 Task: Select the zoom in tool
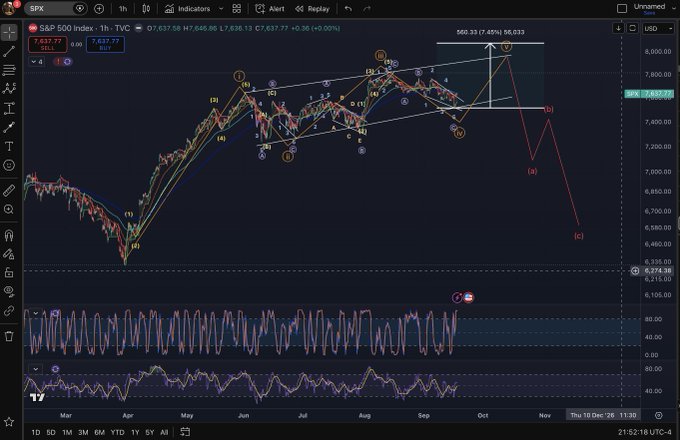(x=9, y=209)
